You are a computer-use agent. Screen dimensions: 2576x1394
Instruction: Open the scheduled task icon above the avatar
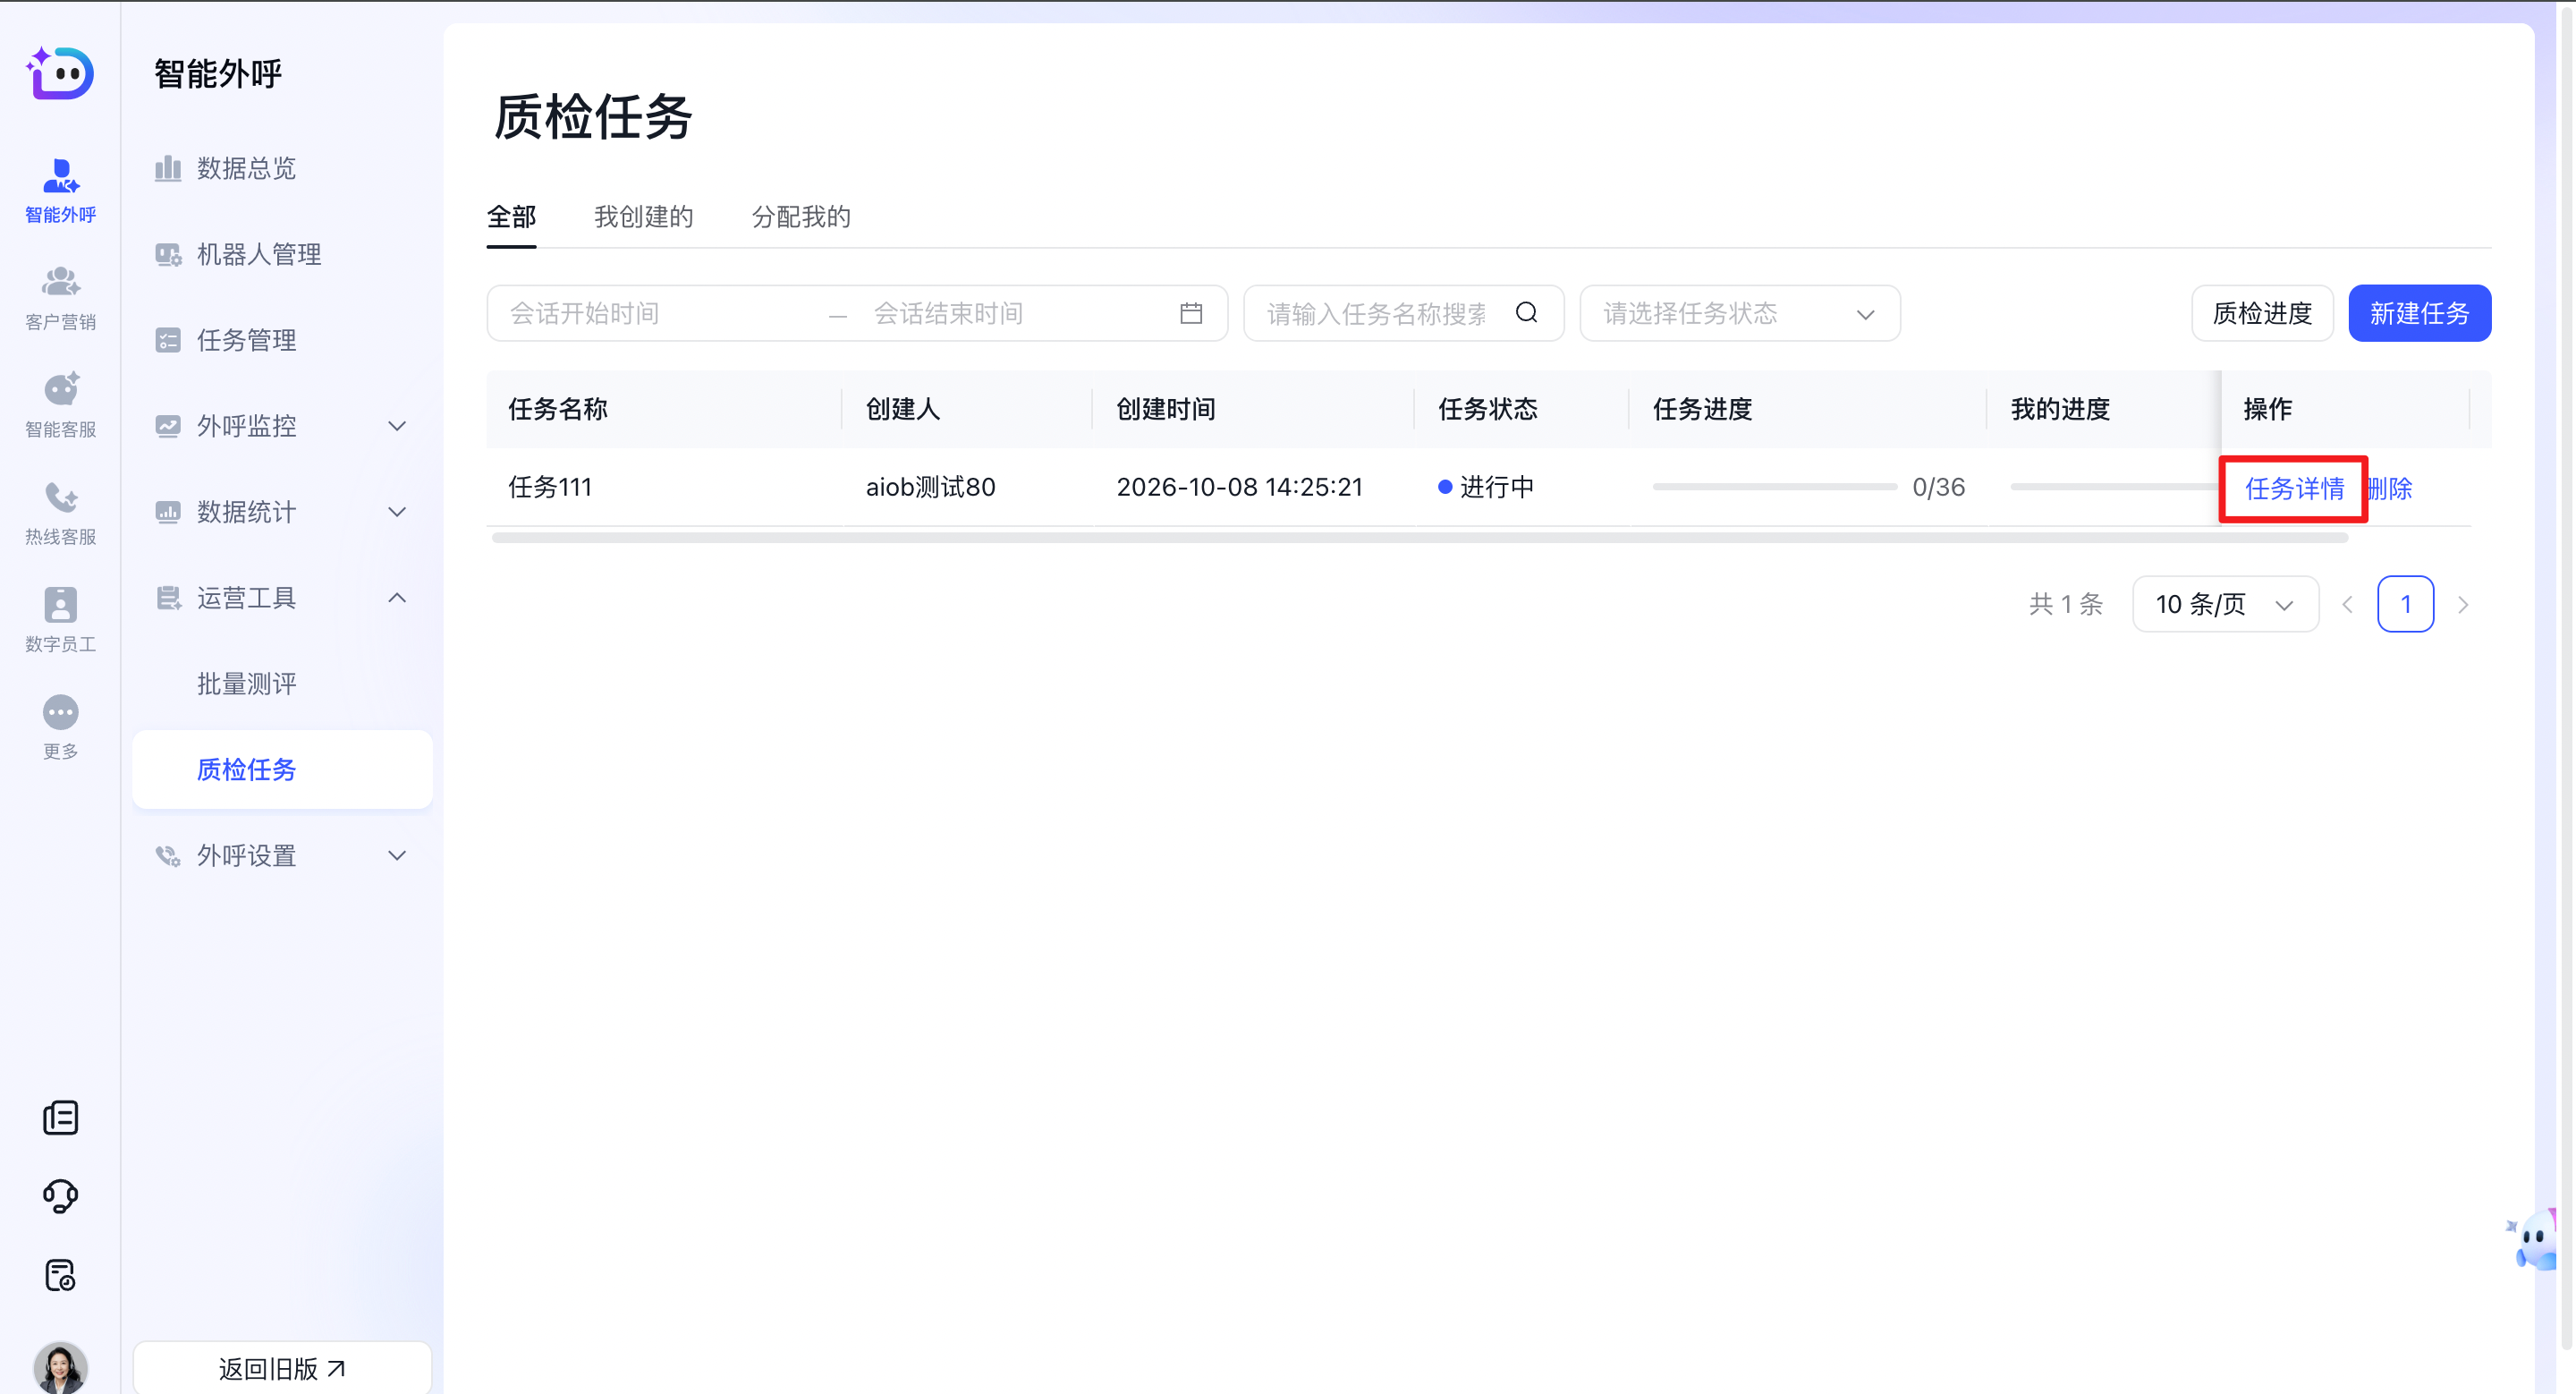(60, 1275)
